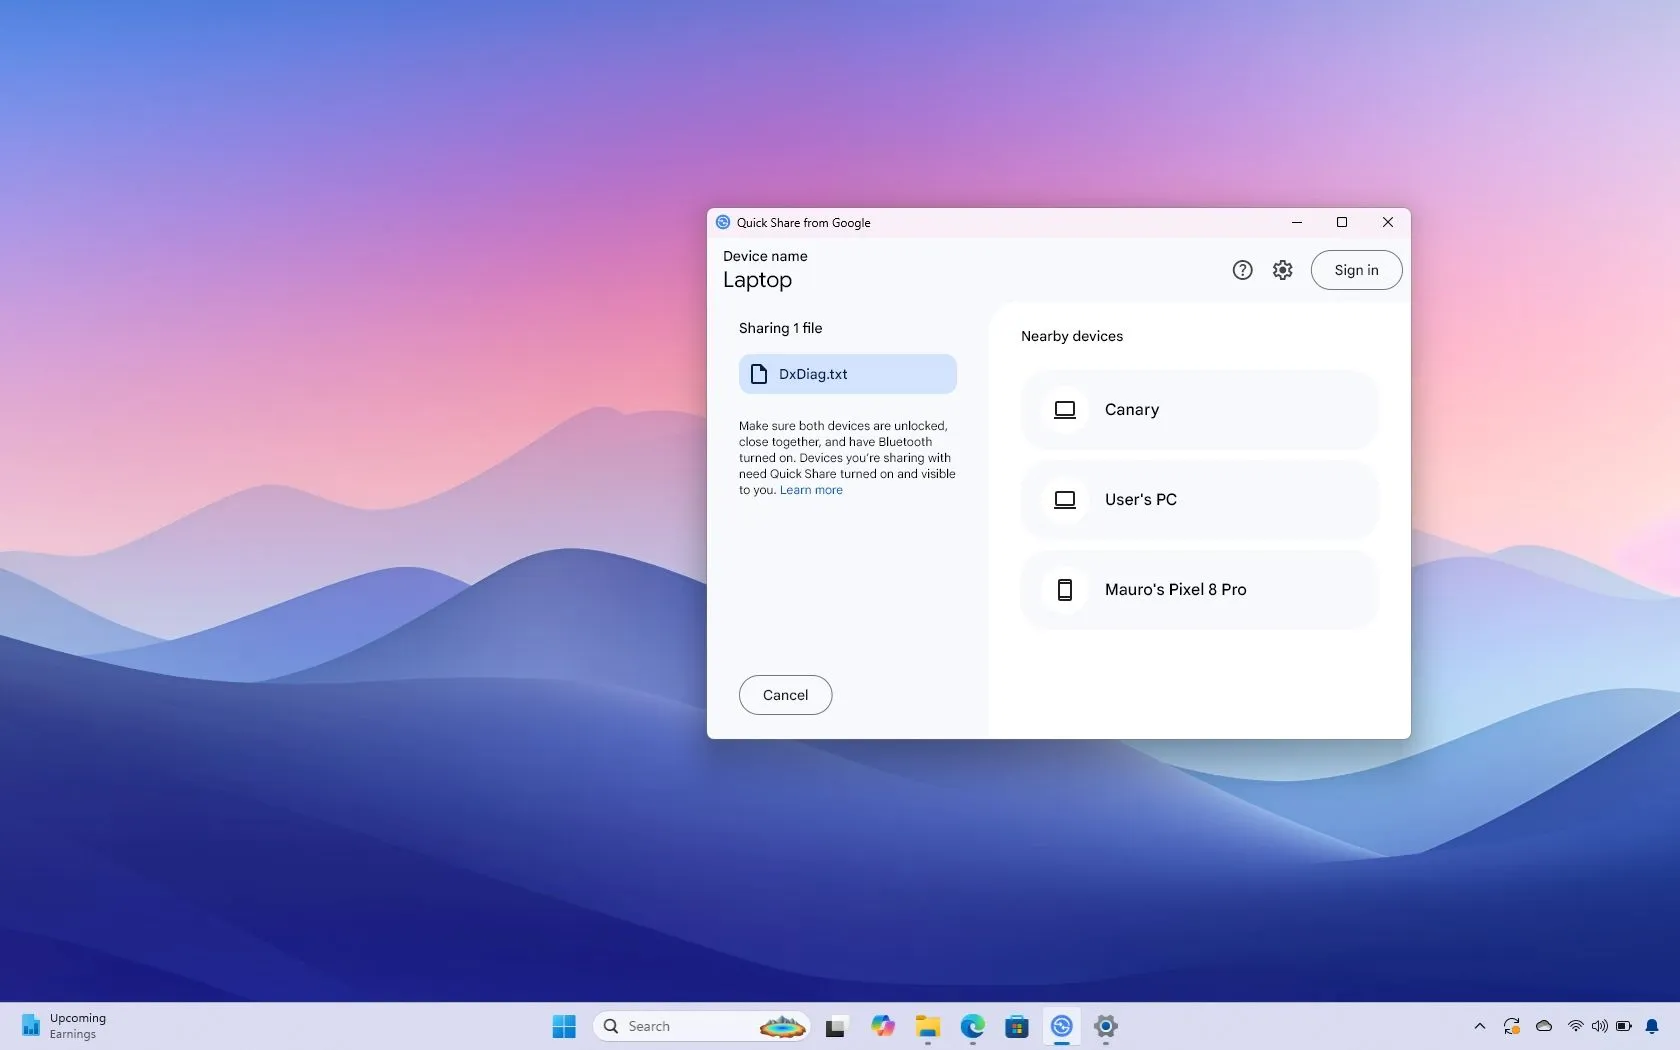Open Microsoft Store from taskbar
This screenshot has width=1680, height=1050.
coord(1017,1026)
